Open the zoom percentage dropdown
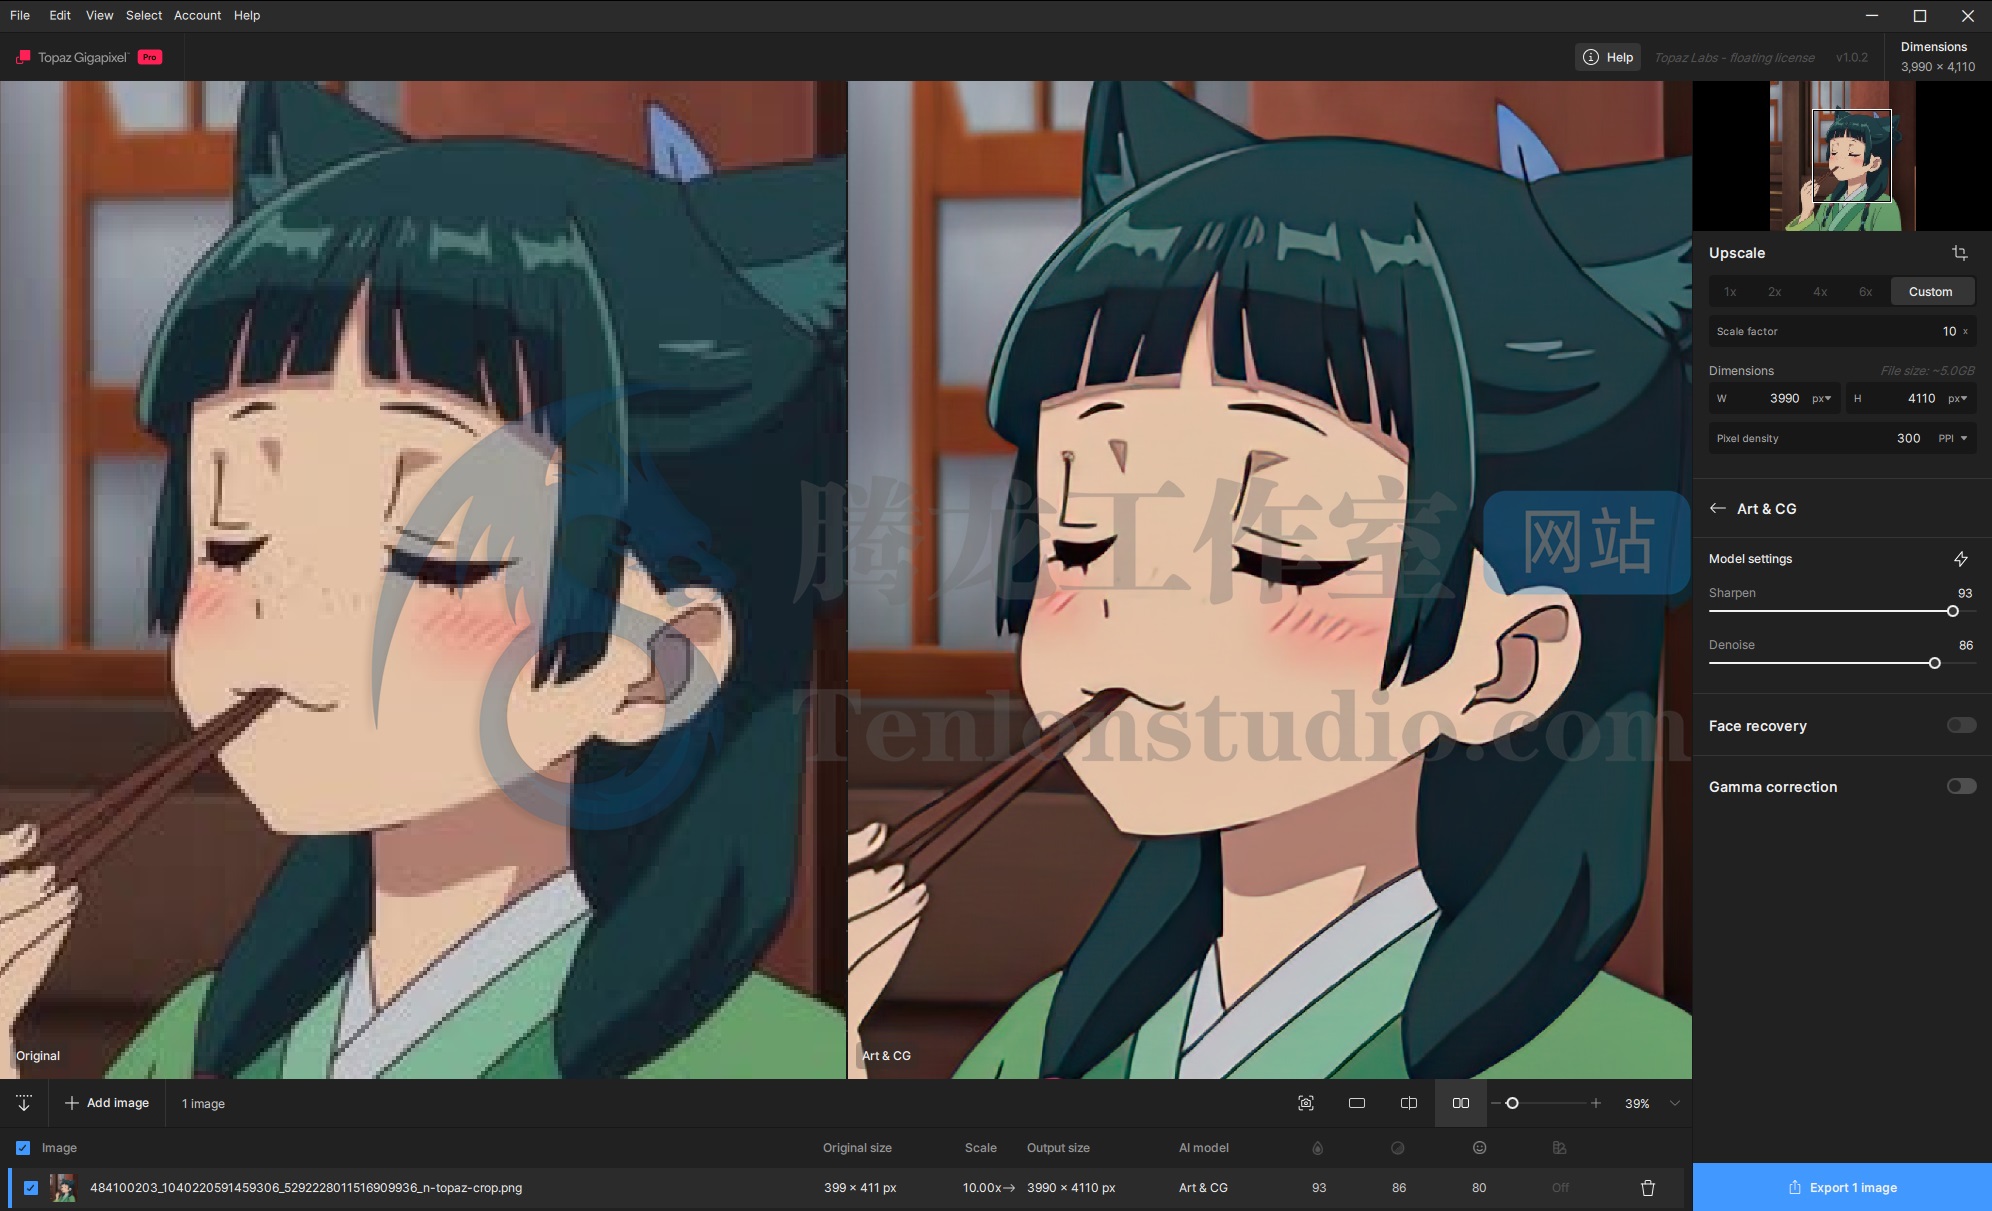 pyautogui.click(x=1674, y=1103)
